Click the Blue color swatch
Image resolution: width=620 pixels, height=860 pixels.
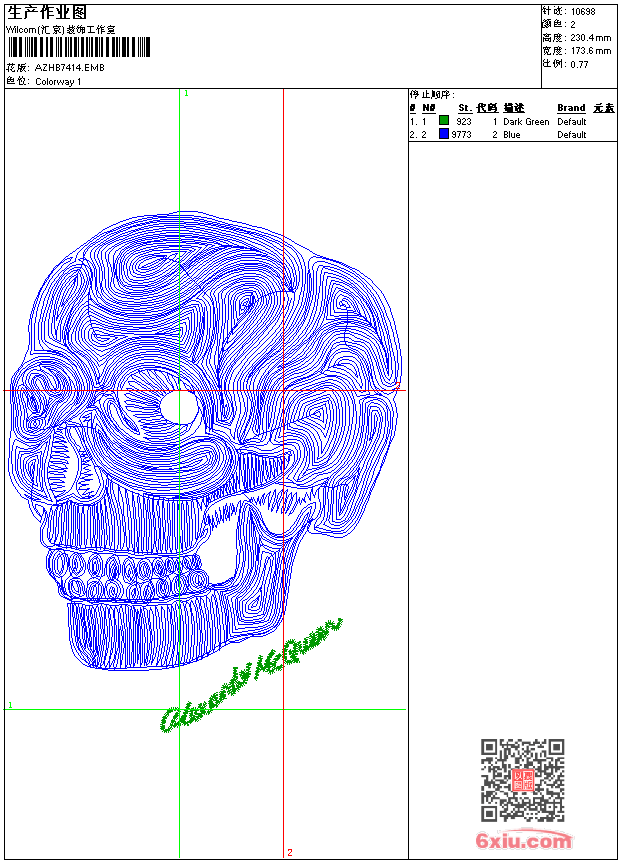[444, 134]
